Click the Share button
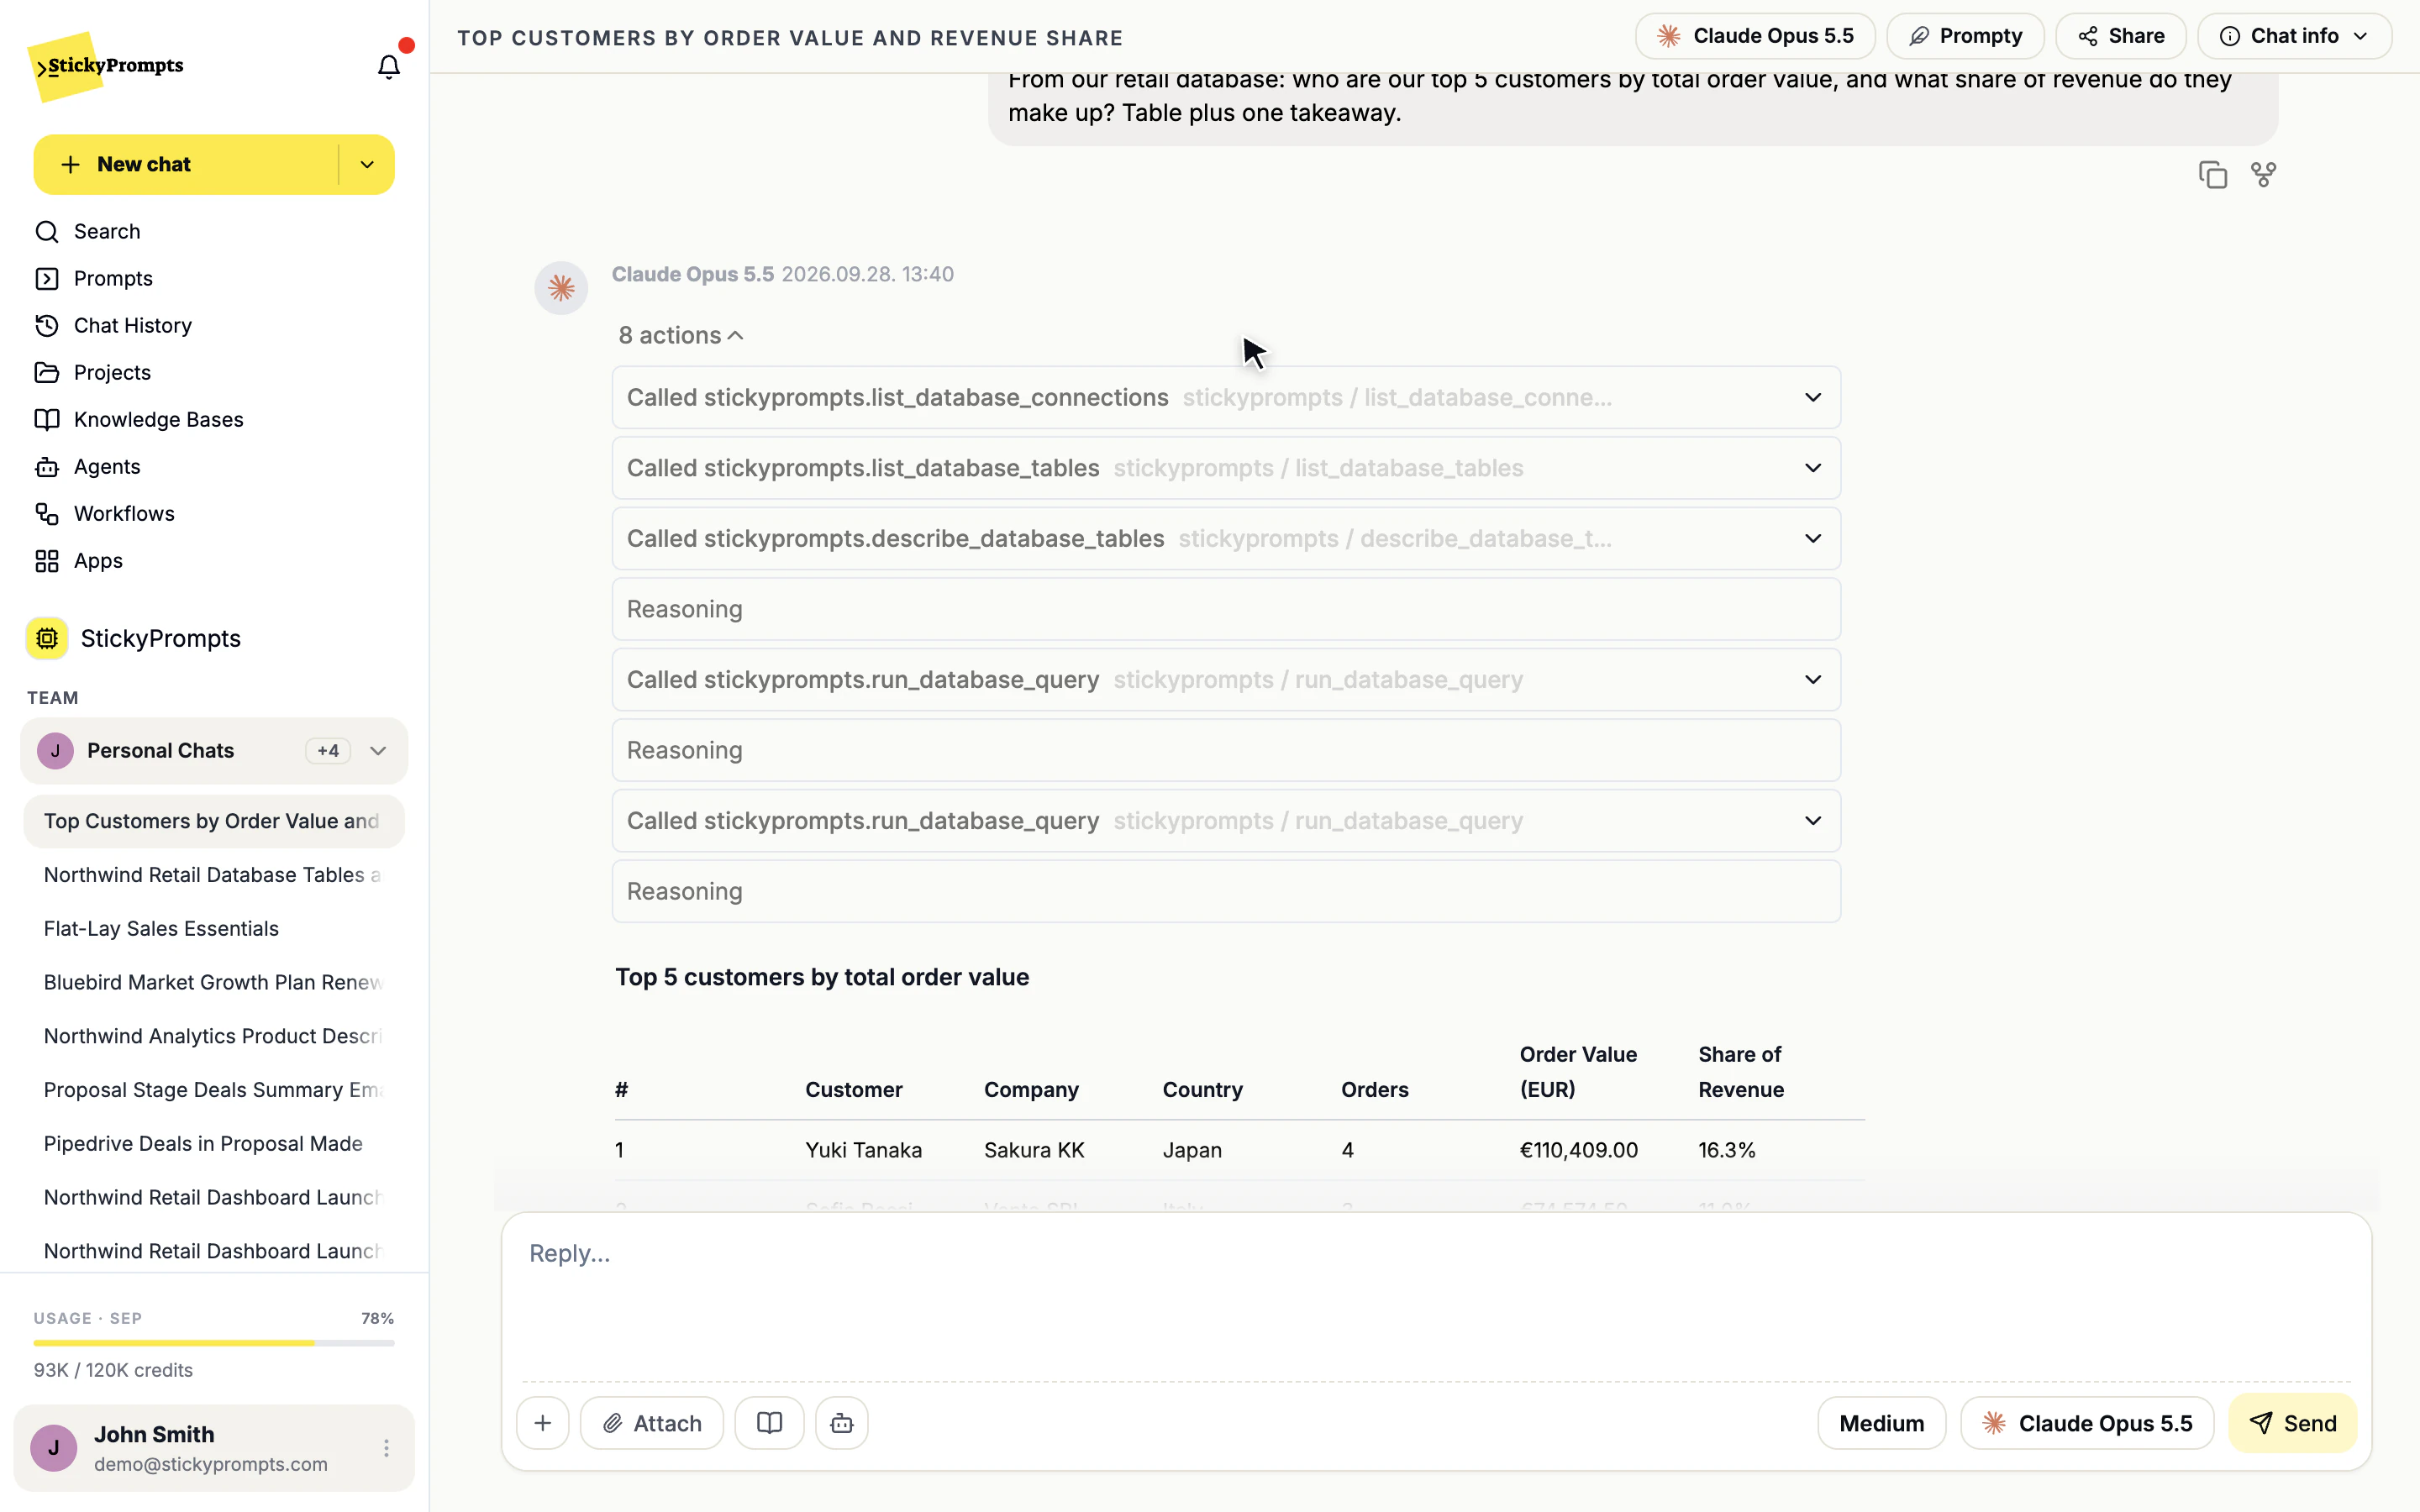 pyautogui.click(x=2120, y=36)
